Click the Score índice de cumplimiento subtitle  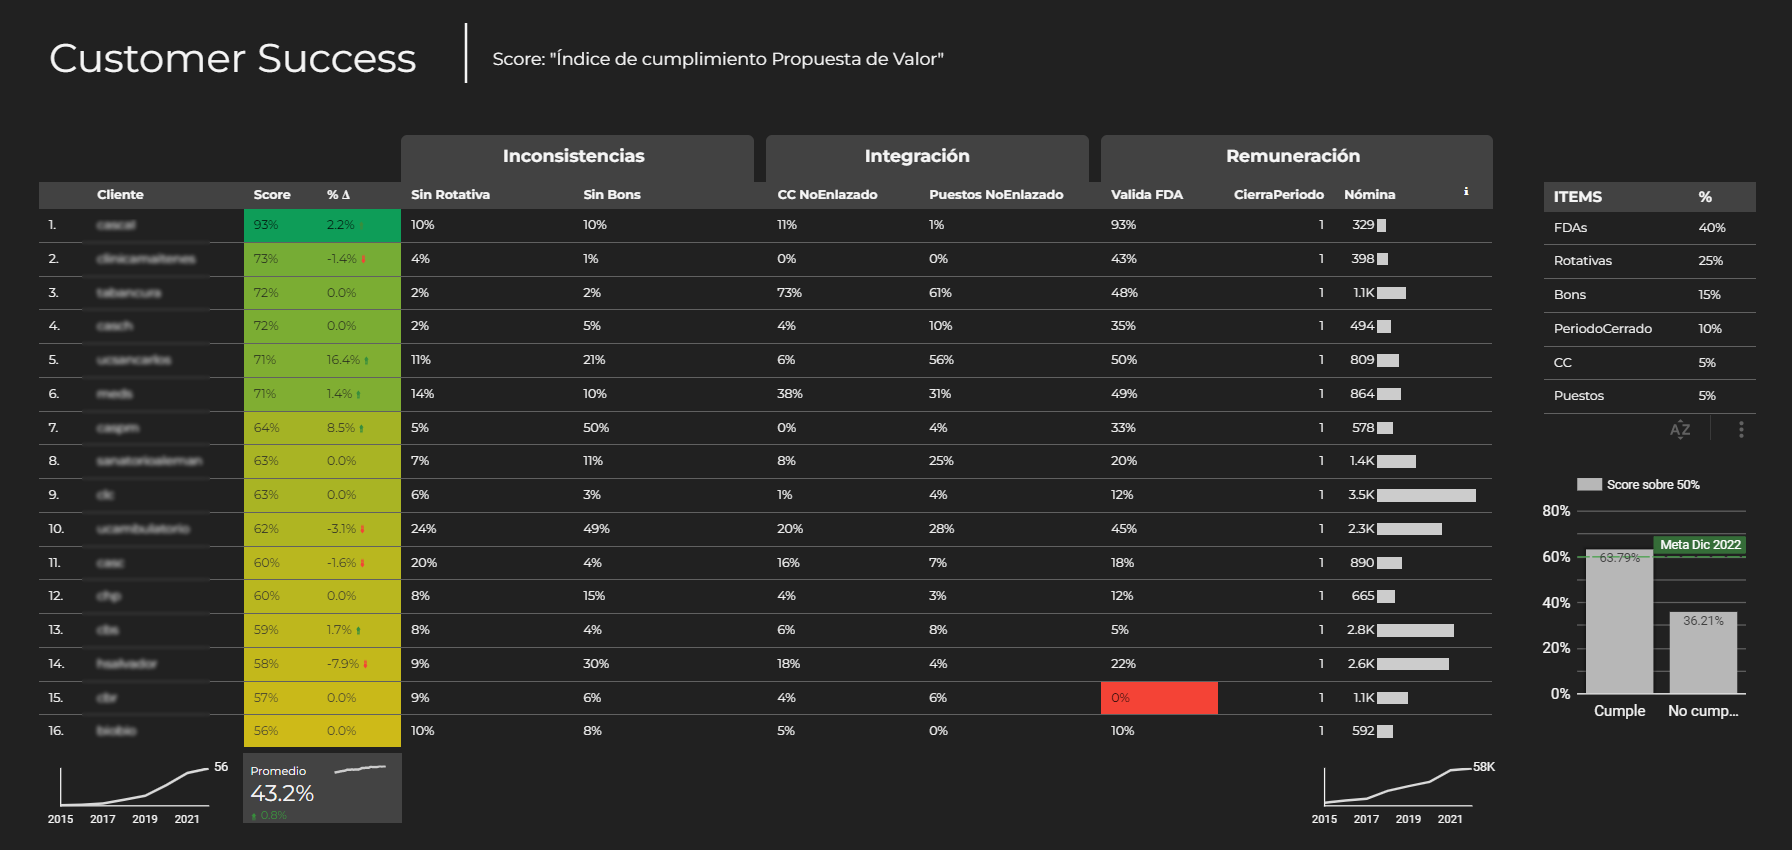(x=718, y=59)
